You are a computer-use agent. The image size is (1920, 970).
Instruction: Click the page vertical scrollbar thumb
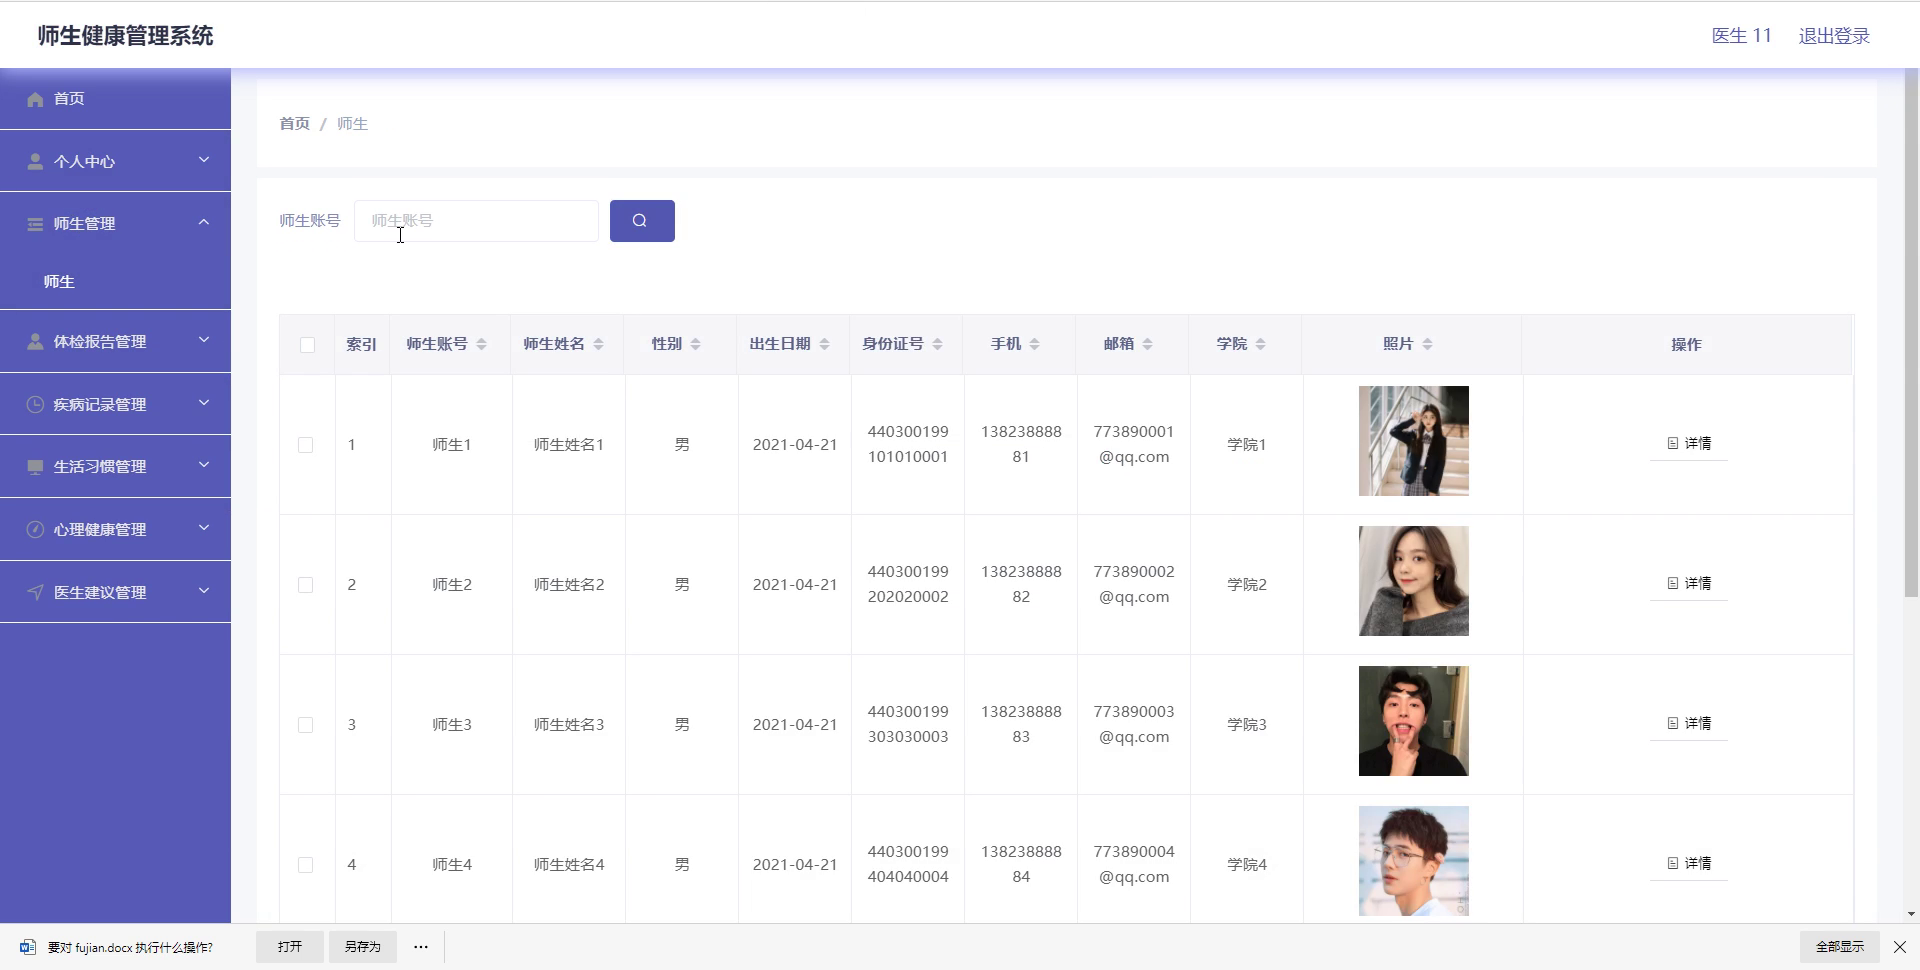tap(1912, 335)
